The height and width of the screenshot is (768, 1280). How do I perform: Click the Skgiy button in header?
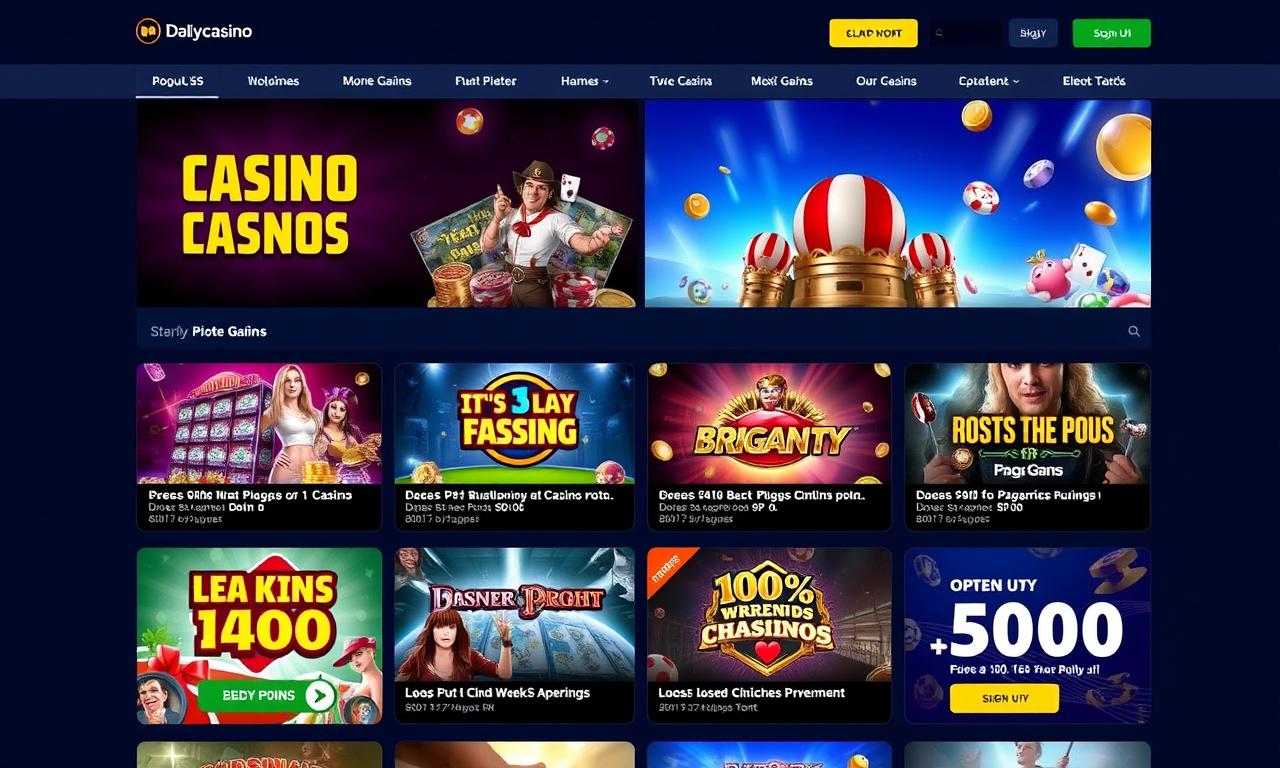pyautogui.click(x=1033, y=33)
